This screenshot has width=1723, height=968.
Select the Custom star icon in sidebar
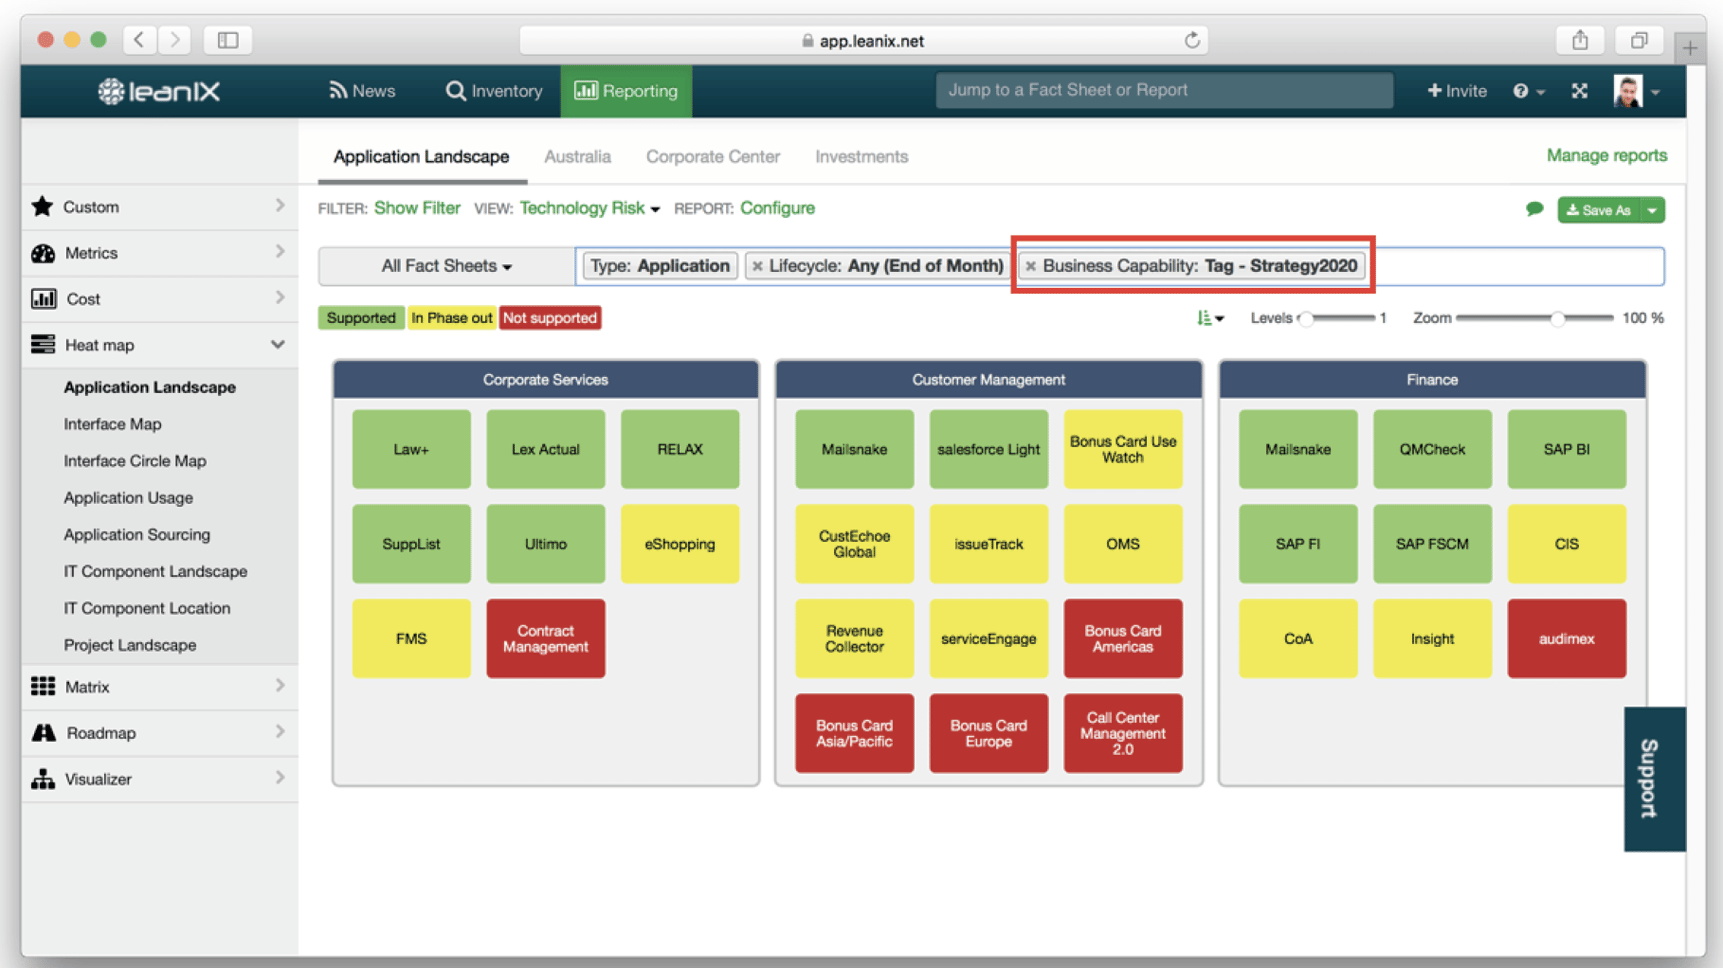(42, 207)
